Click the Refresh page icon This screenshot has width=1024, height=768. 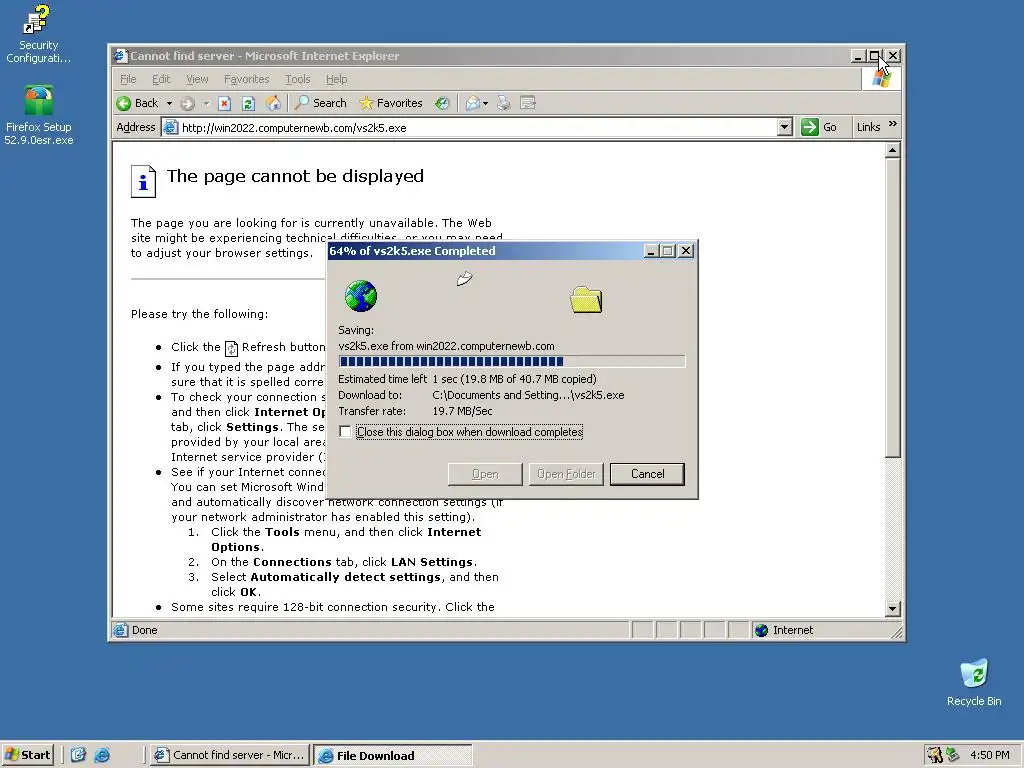[248, 103]
